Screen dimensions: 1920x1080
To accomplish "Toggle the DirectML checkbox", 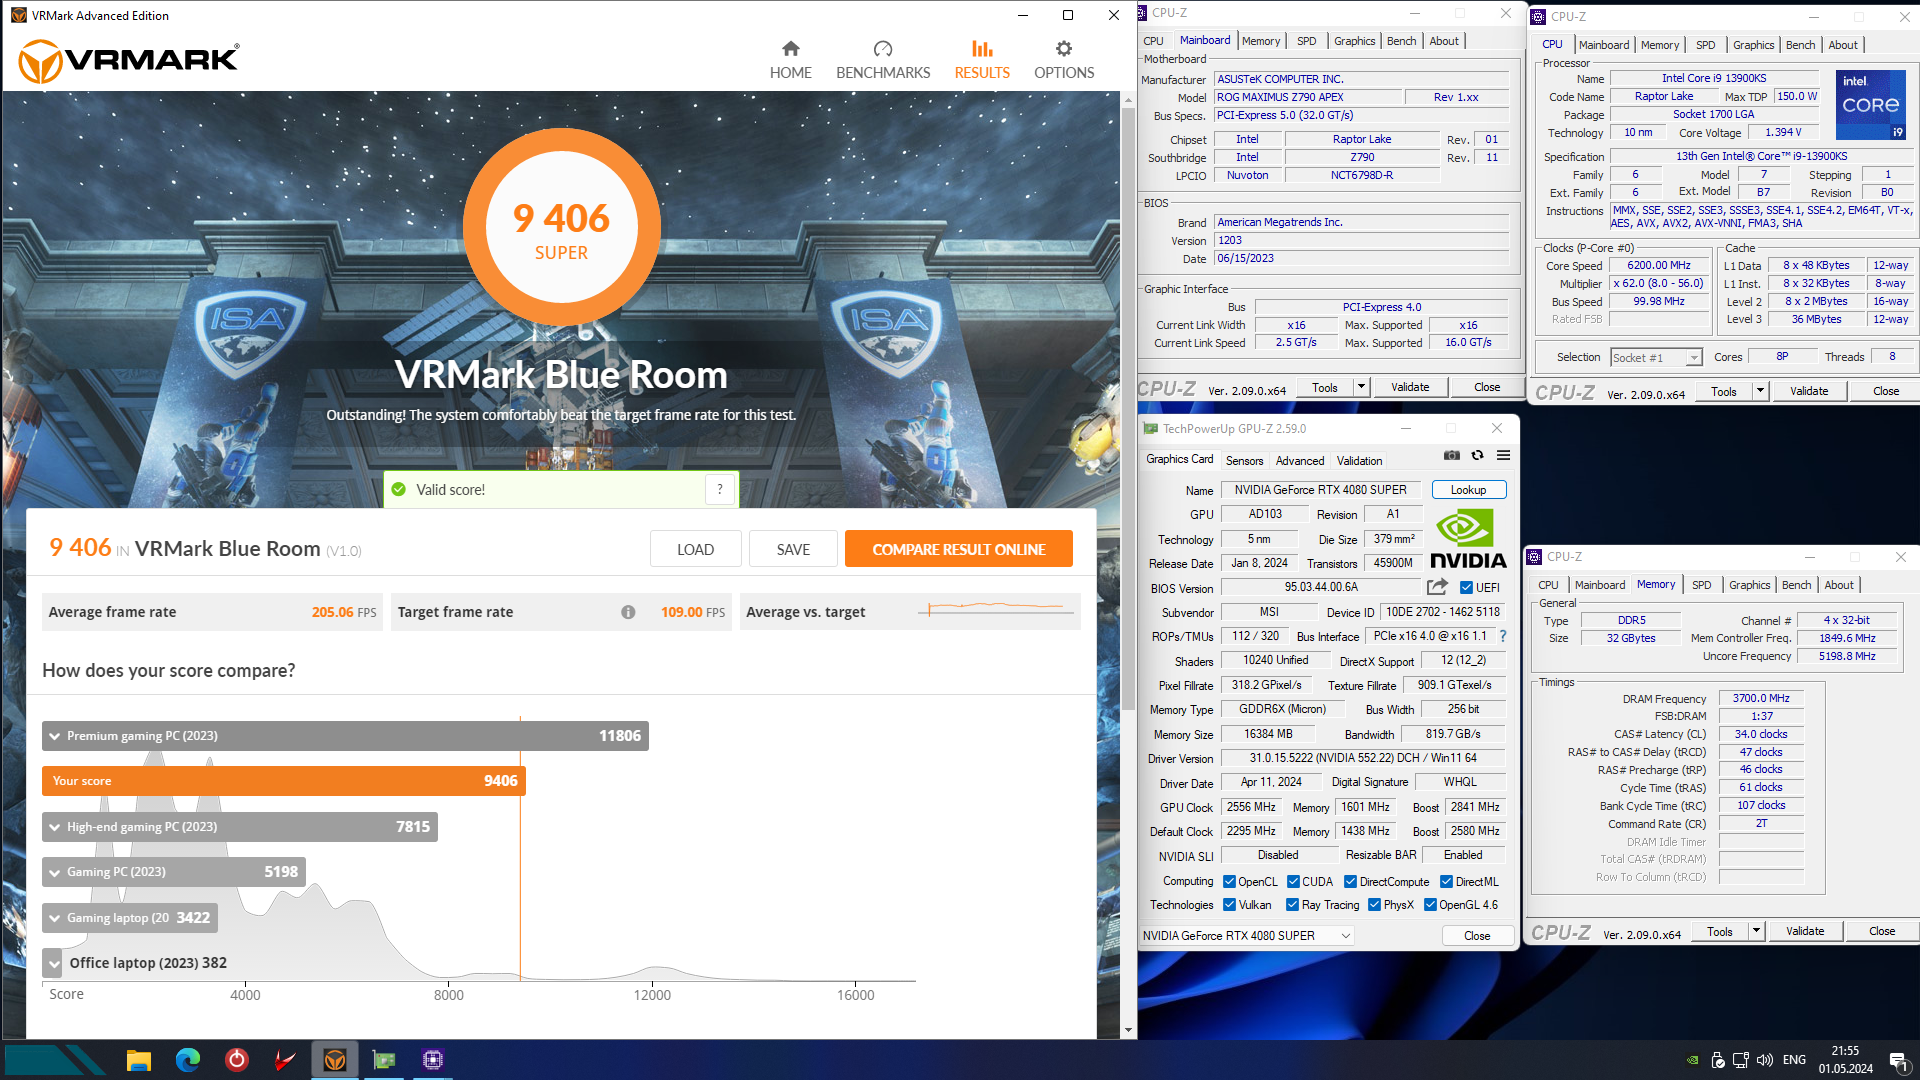I will pos(1446,881).
